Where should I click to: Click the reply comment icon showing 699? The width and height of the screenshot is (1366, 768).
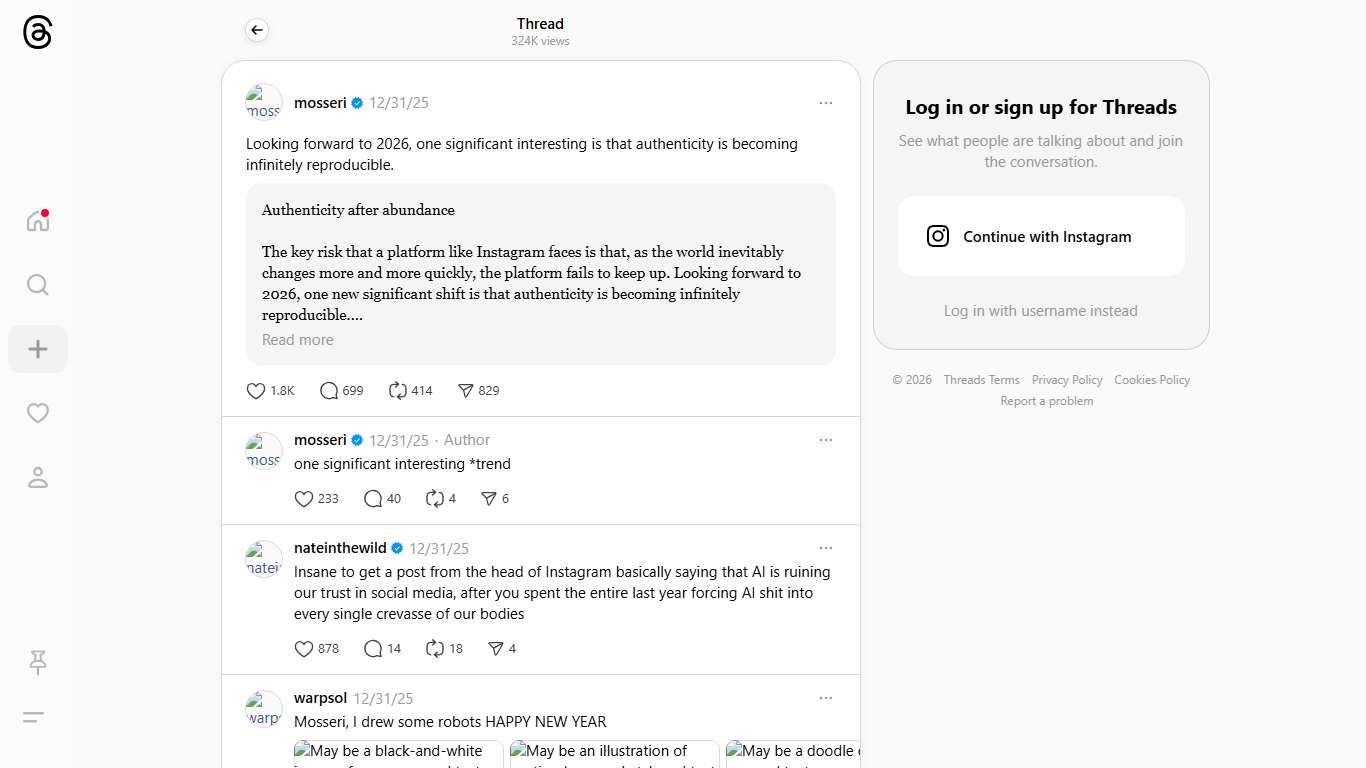click(329, 391)
